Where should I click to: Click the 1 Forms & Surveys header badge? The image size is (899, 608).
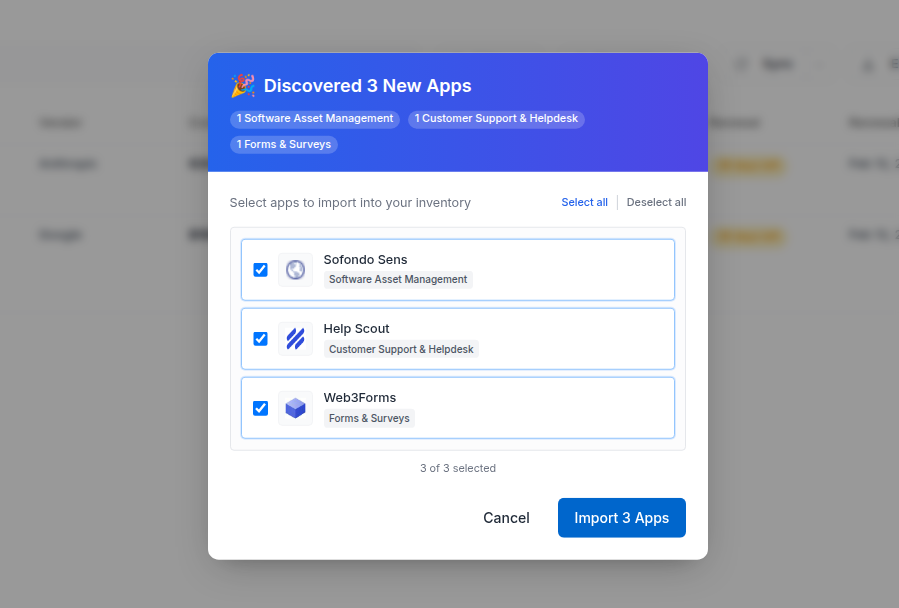pyautogui.click(x=284, y=144)
